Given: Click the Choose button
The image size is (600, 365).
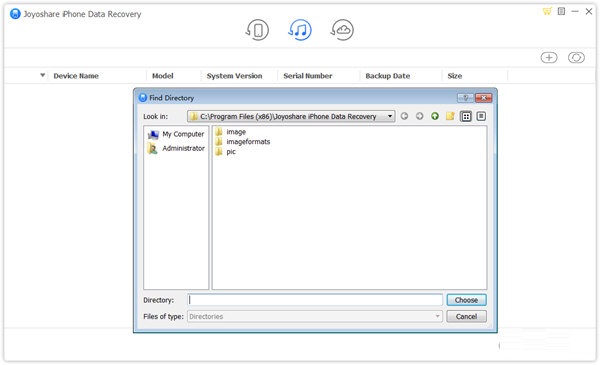Looking at the screenshot, I should click(x=466, y=300).
